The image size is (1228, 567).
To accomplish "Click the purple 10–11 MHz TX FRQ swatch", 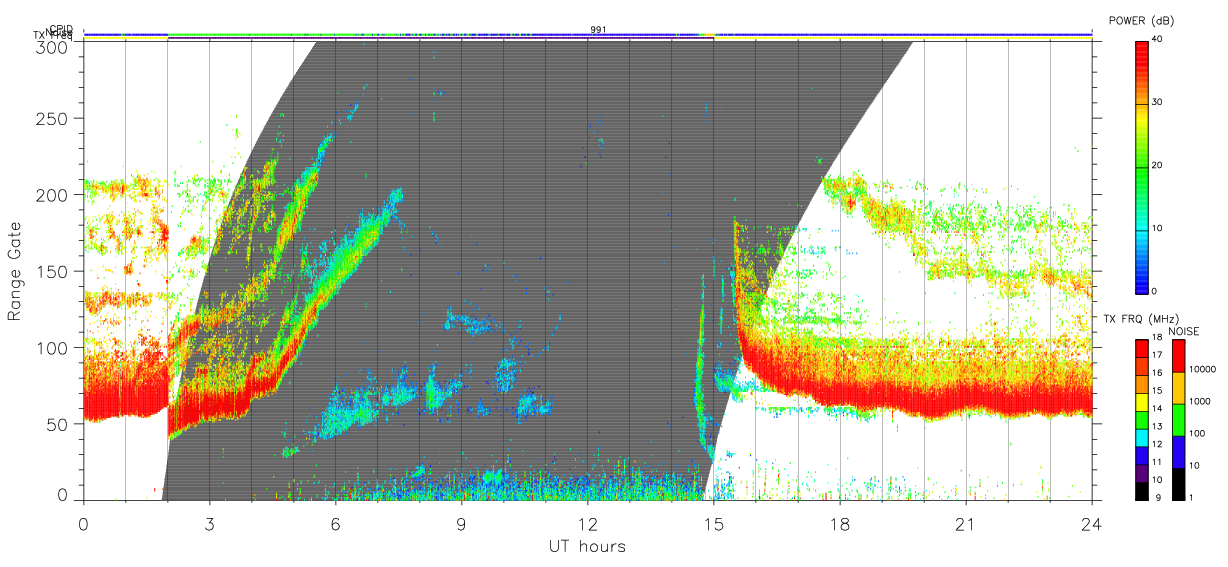I will [x=1141, y=473].
